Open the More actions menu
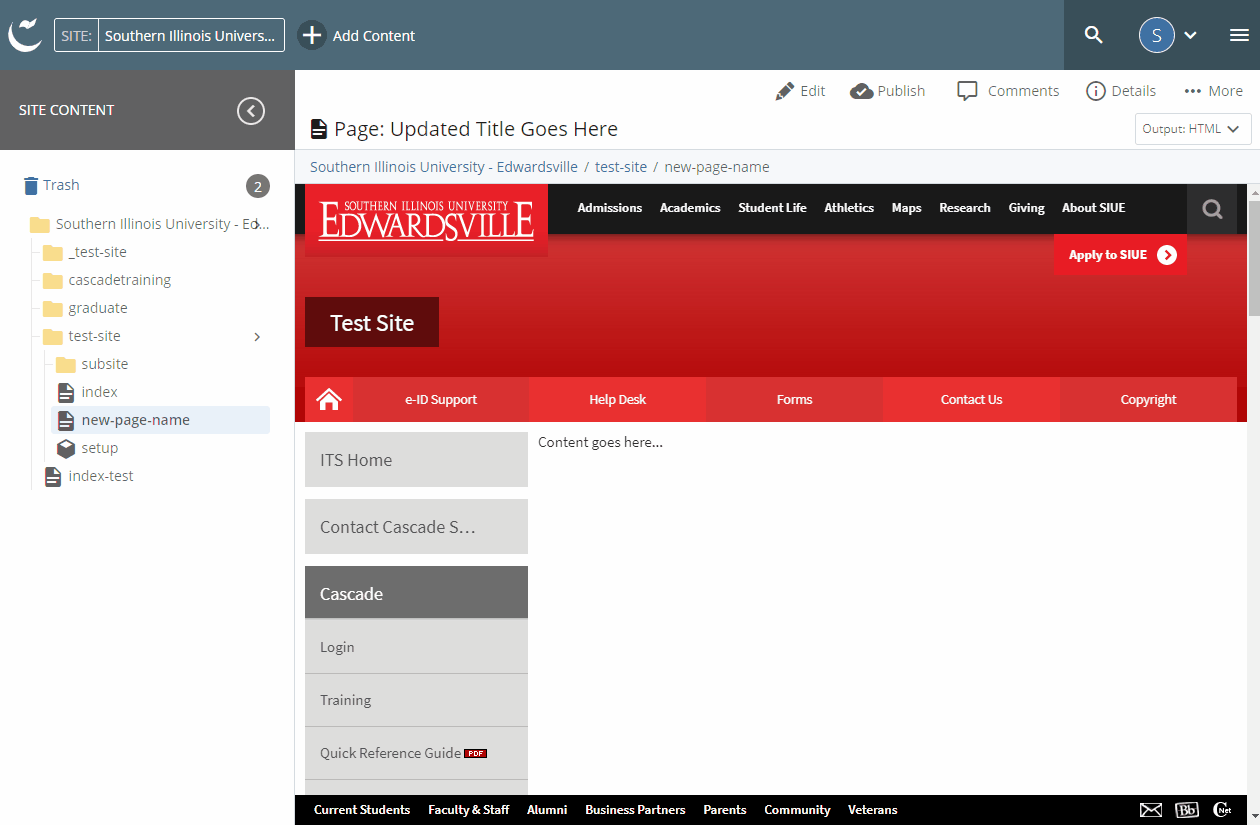The width and height of the screenshot is (1260, 825). (x=1213, y=91)
